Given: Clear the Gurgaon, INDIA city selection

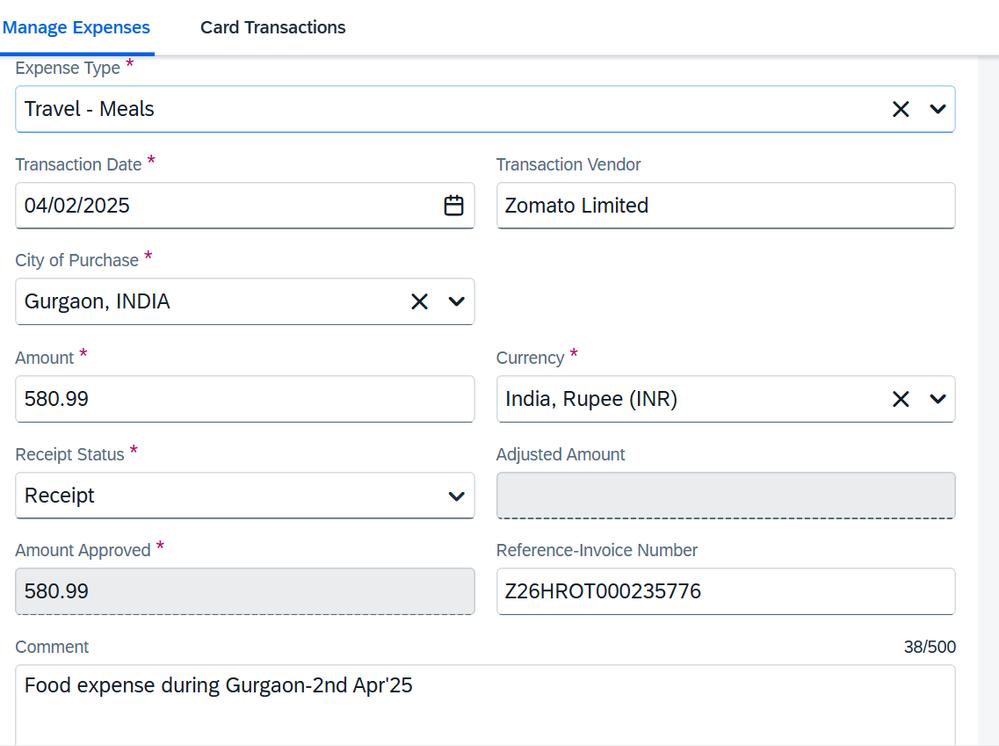Looking at the screenshot, I should pyautogui.click(x=419, y=301).
